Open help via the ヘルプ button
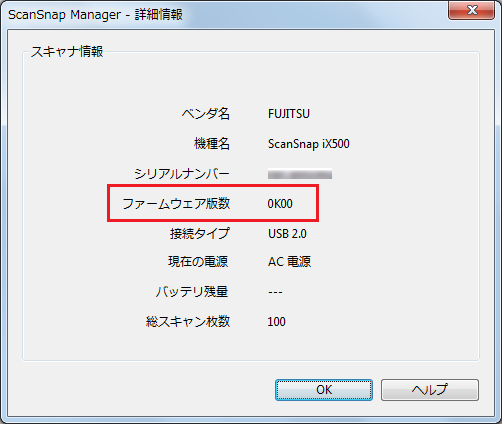The height and width of the screenshot is (424, 502). coord(430,390)
